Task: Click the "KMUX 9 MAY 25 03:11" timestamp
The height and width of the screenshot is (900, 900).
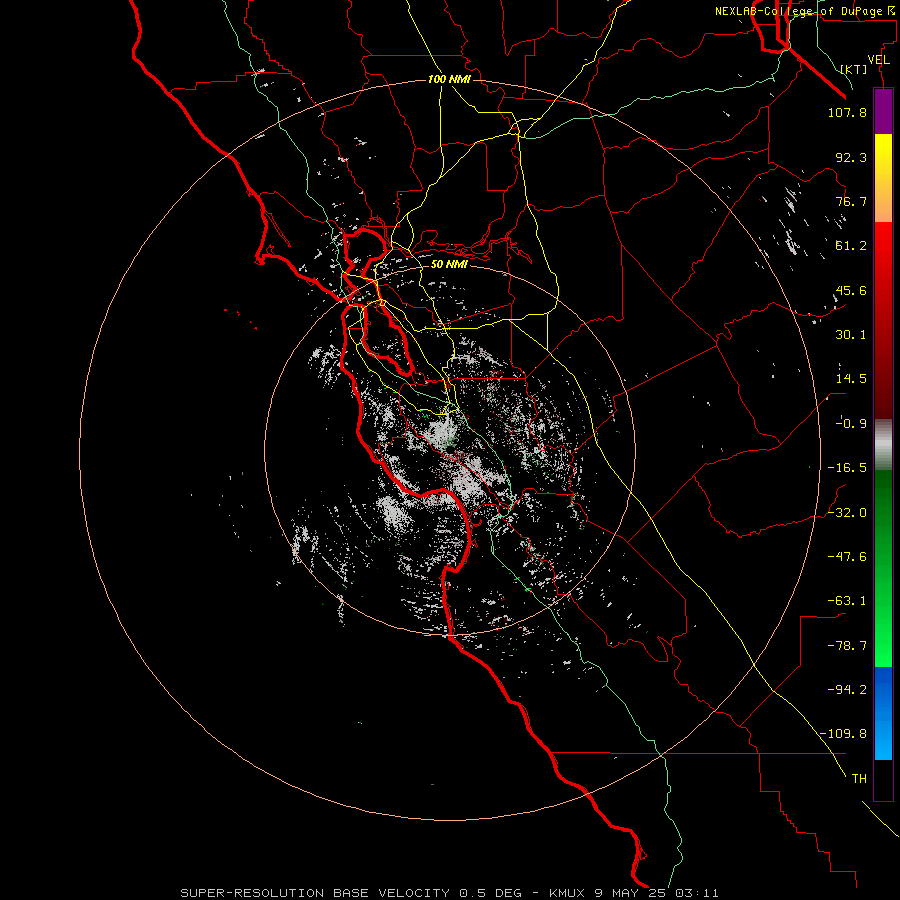Action: [634, 893]
